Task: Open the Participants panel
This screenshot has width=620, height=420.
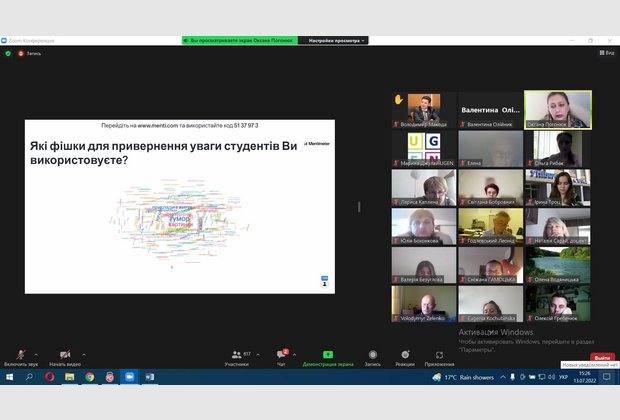Action: [236, 356]
